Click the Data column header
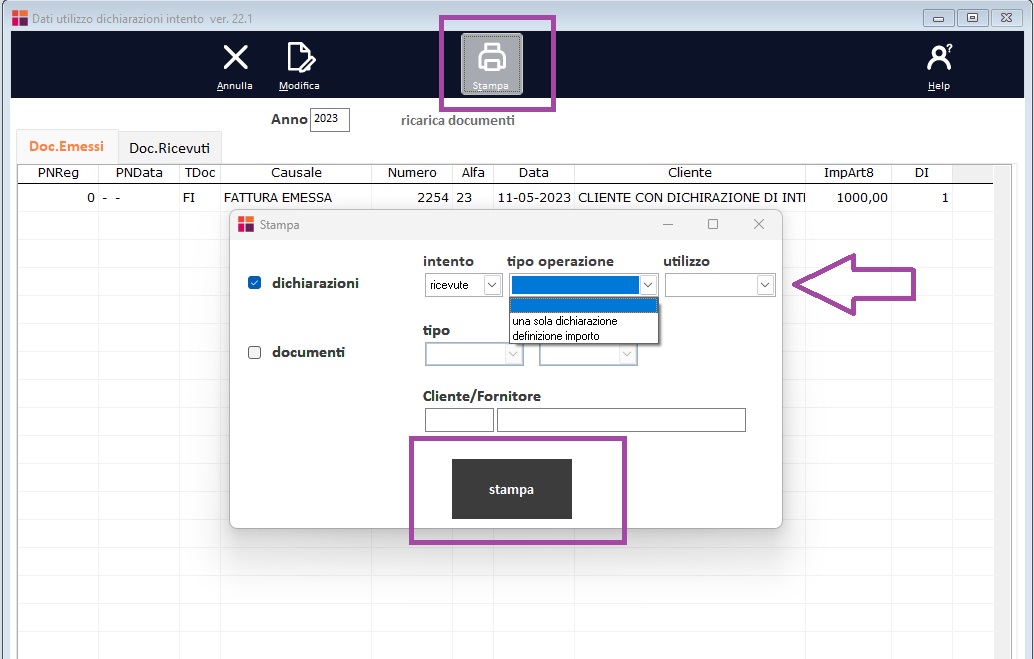 [533, 173]
